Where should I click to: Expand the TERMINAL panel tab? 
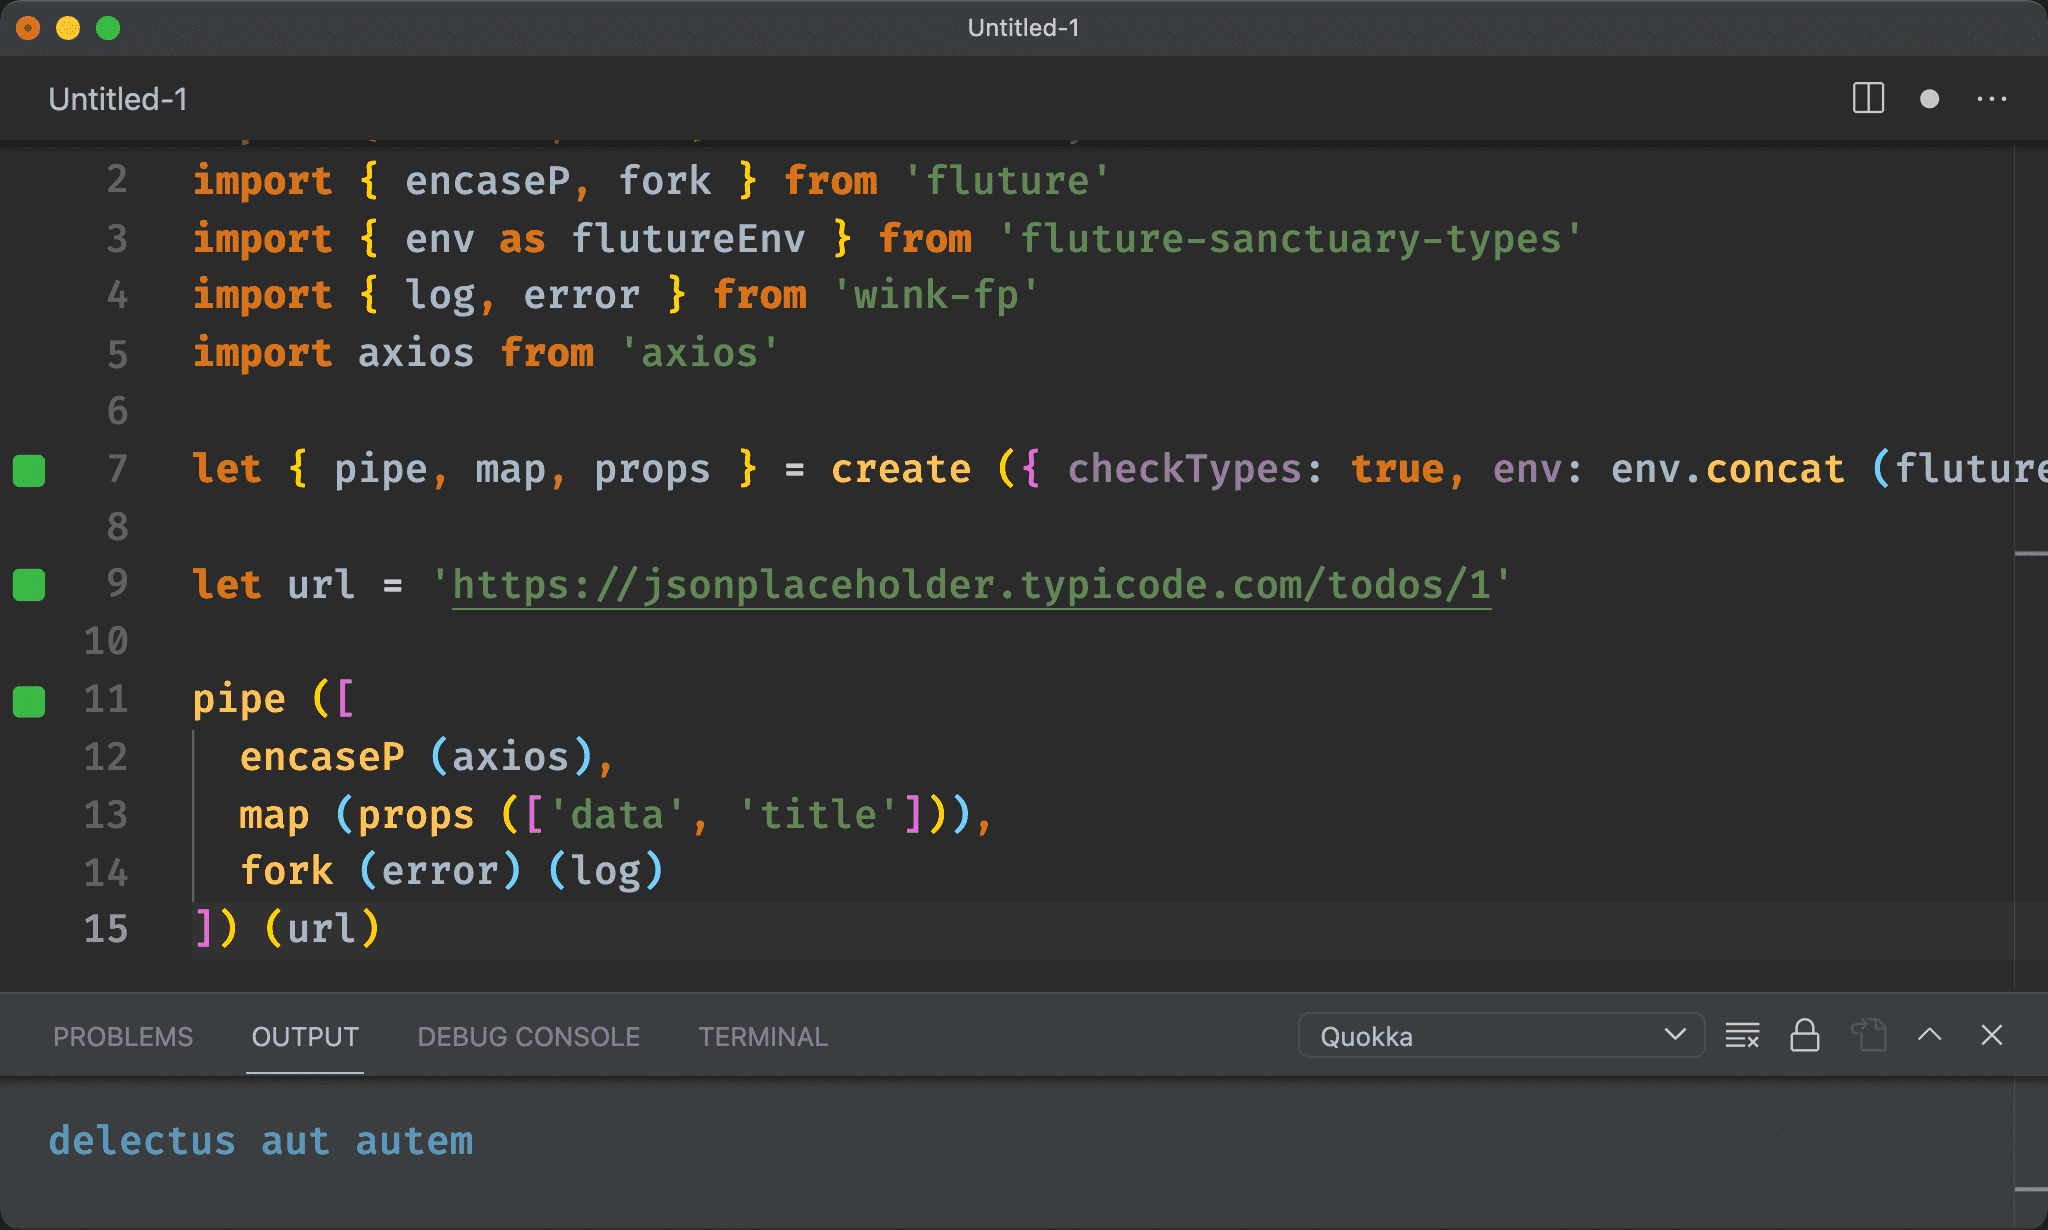[762, 1035]
